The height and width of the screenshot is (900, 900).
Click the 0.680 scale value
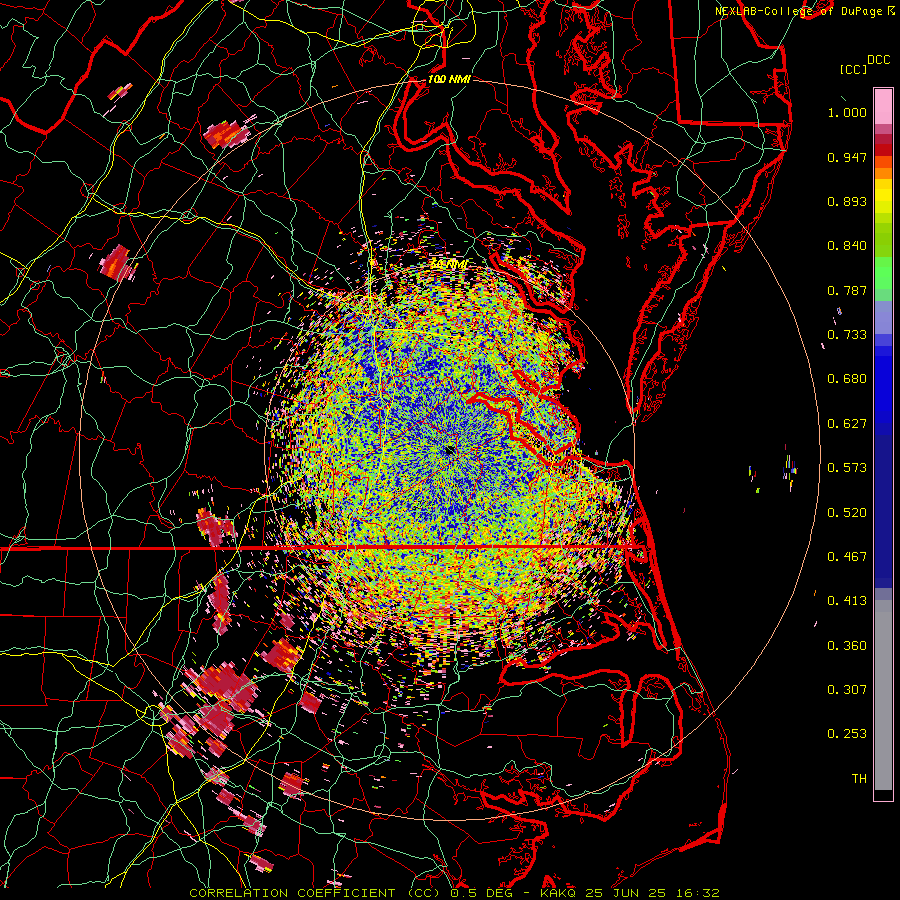(847, 379)
